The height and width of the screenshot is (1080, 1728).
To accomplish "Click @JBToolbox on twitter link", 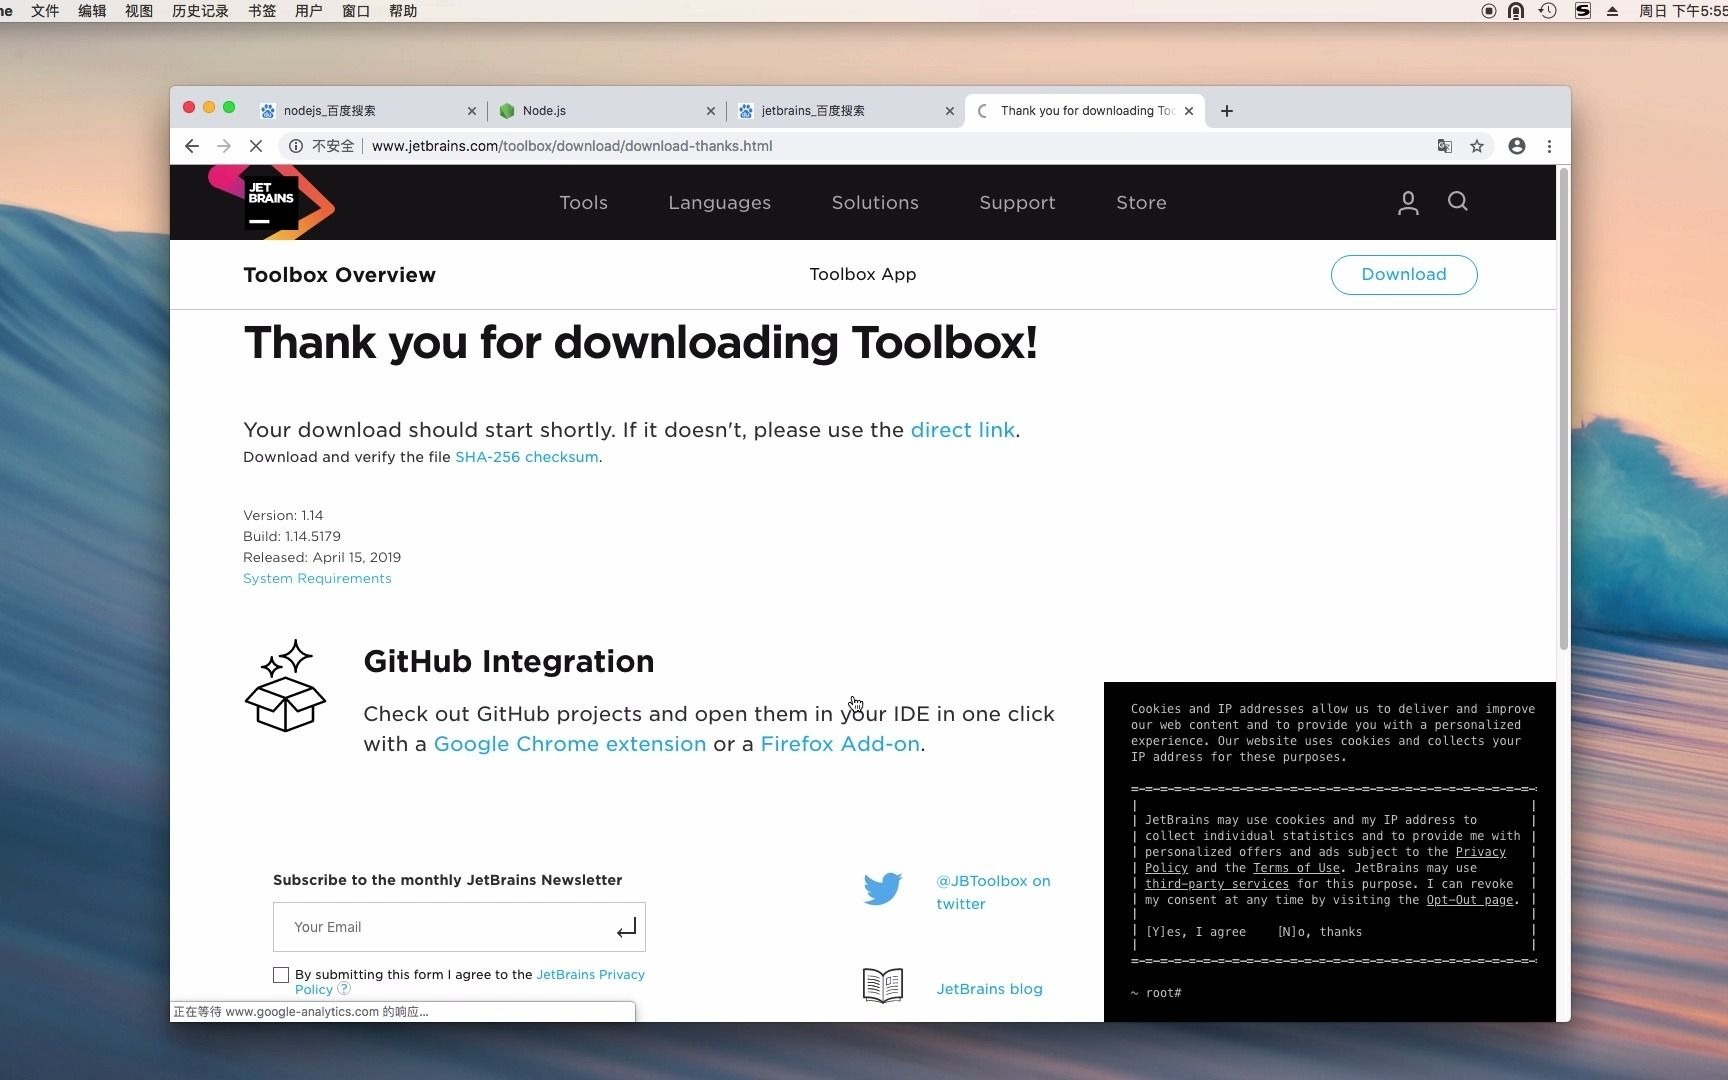I will coord(993,892).
